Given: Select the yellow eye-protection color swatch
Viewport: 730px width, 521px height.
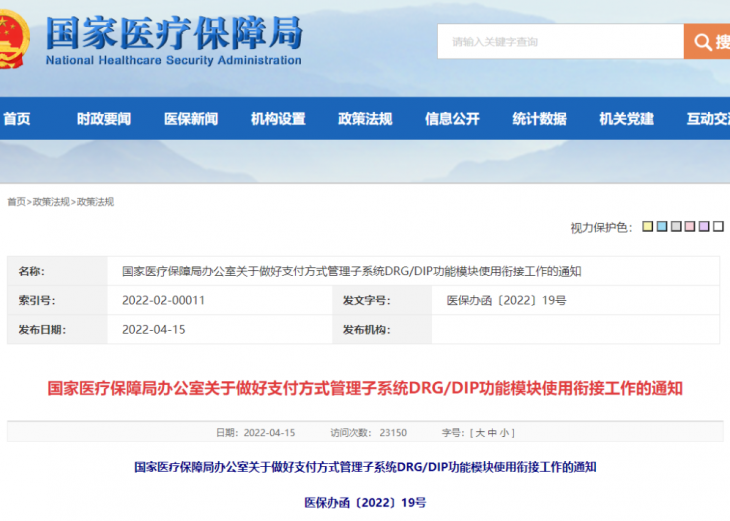Looking at the screenshot, I should [x=648, y=227].
